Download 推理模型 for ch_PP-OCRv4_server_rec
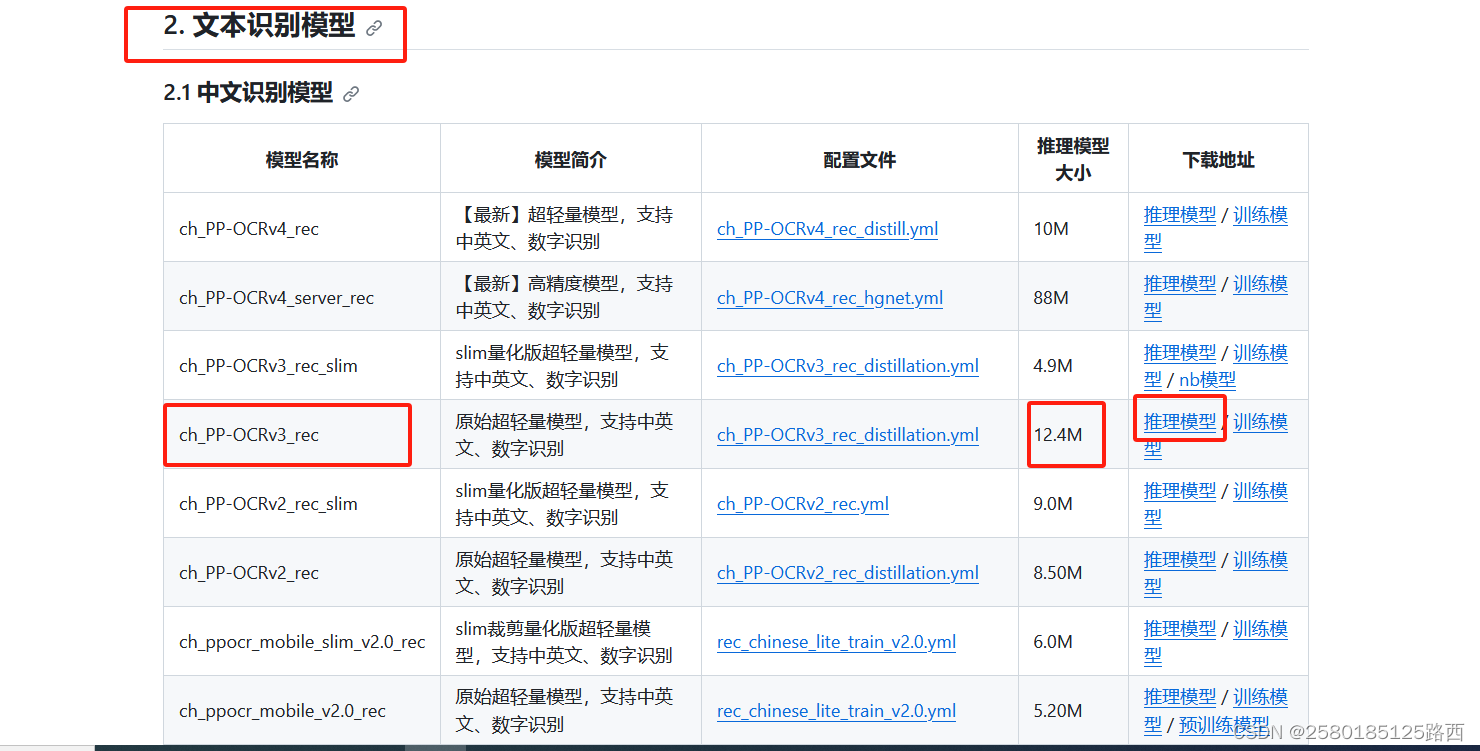 [1180, 284]
